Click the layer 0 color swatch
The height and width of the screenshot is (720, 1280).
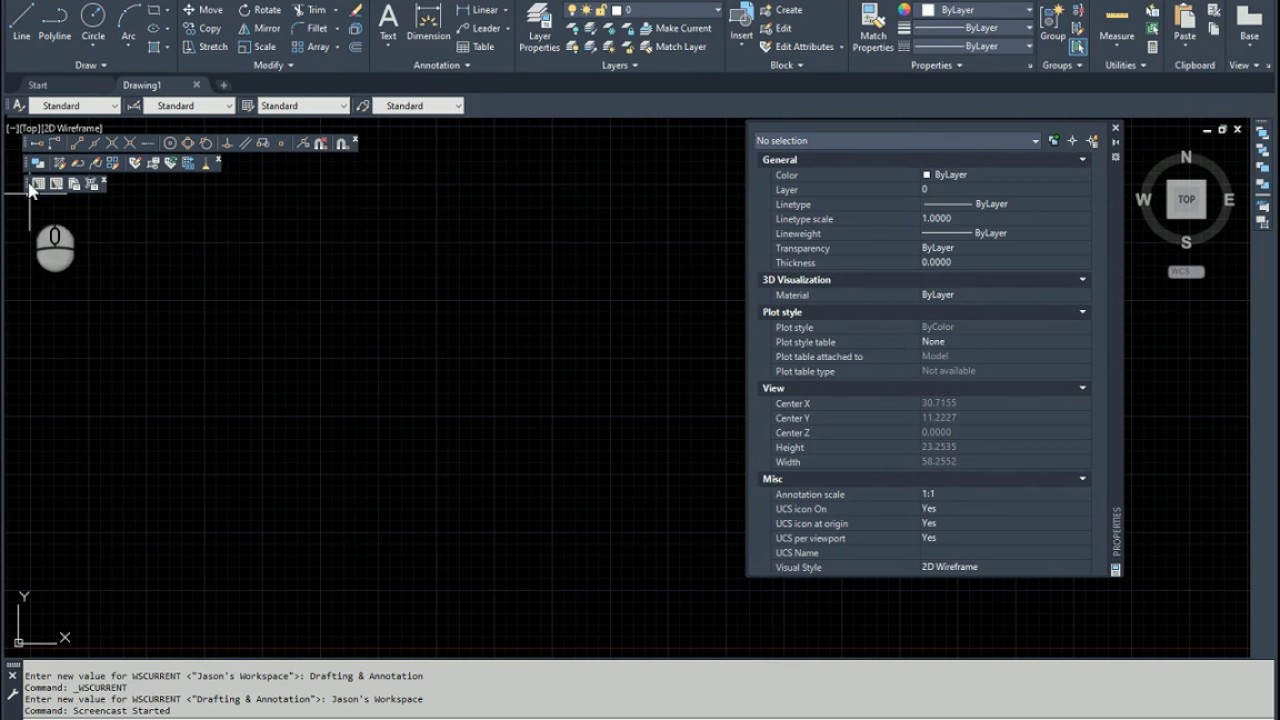pos(617,10)
